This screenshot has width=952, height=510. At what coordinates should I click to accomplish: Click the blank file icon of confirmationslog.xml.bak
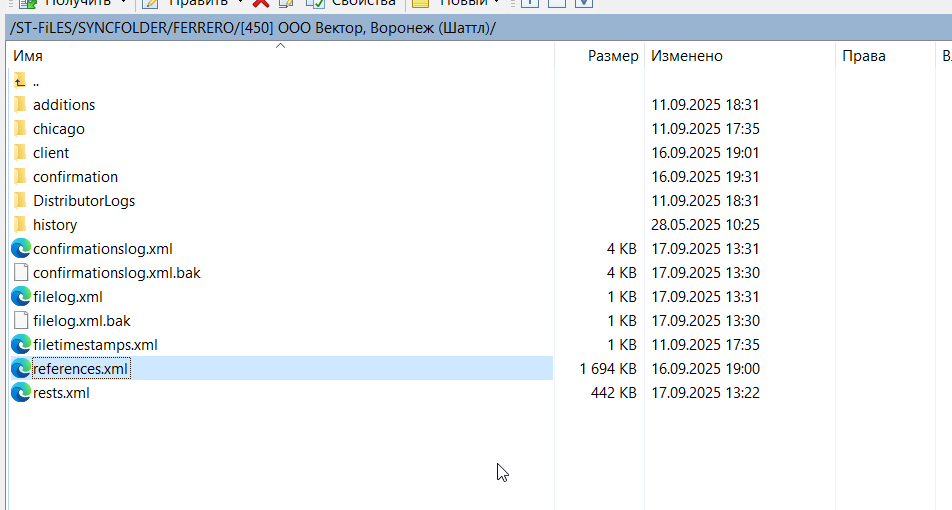pyautogui.click(x=21, y=273)
